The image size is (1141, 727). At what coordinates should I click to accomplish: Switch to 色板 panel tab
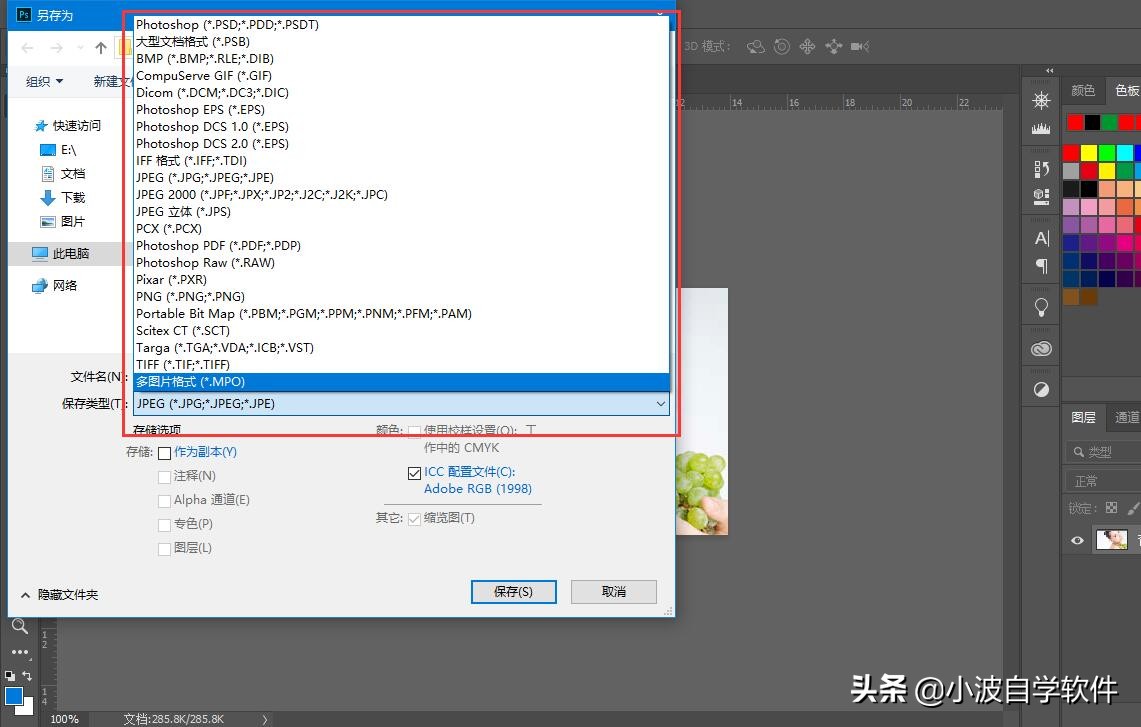tap(1126, 90)
